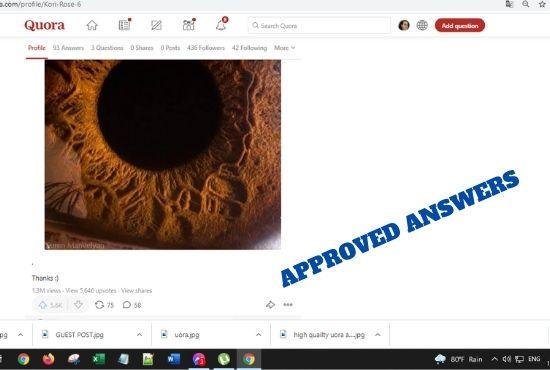Open downloaded GUEST POST.jpg file

point(80,335)
